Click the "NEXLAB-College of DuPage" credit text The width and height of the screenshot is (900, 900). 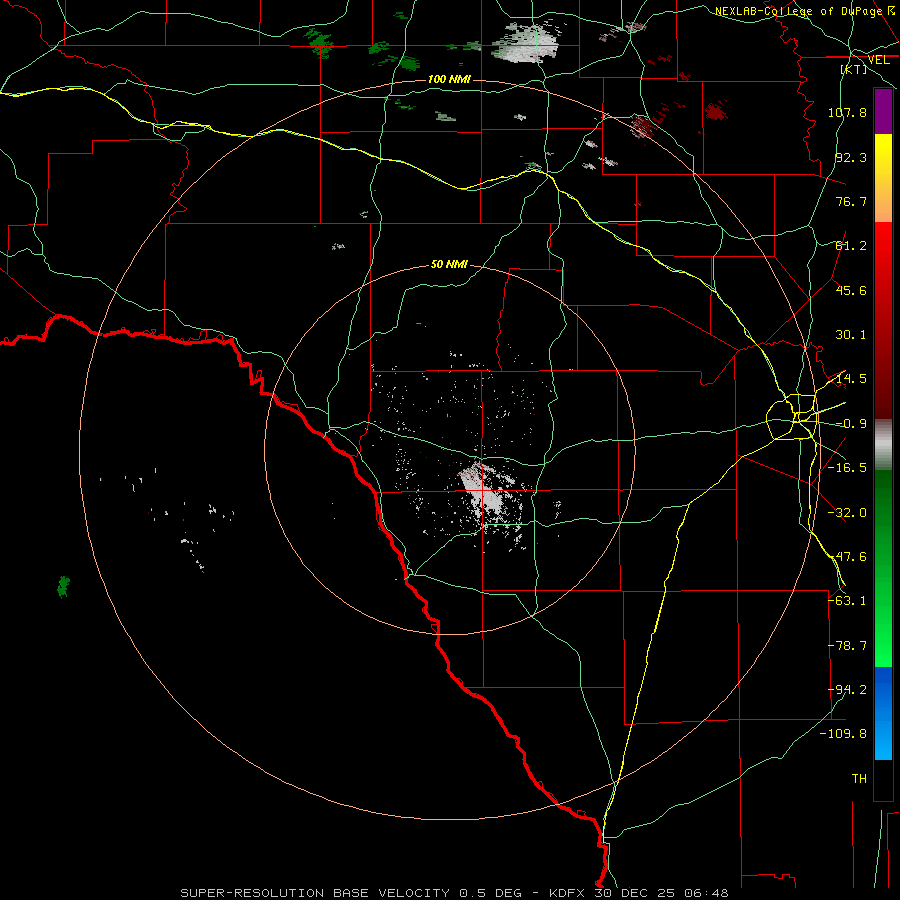click(798, 11)
